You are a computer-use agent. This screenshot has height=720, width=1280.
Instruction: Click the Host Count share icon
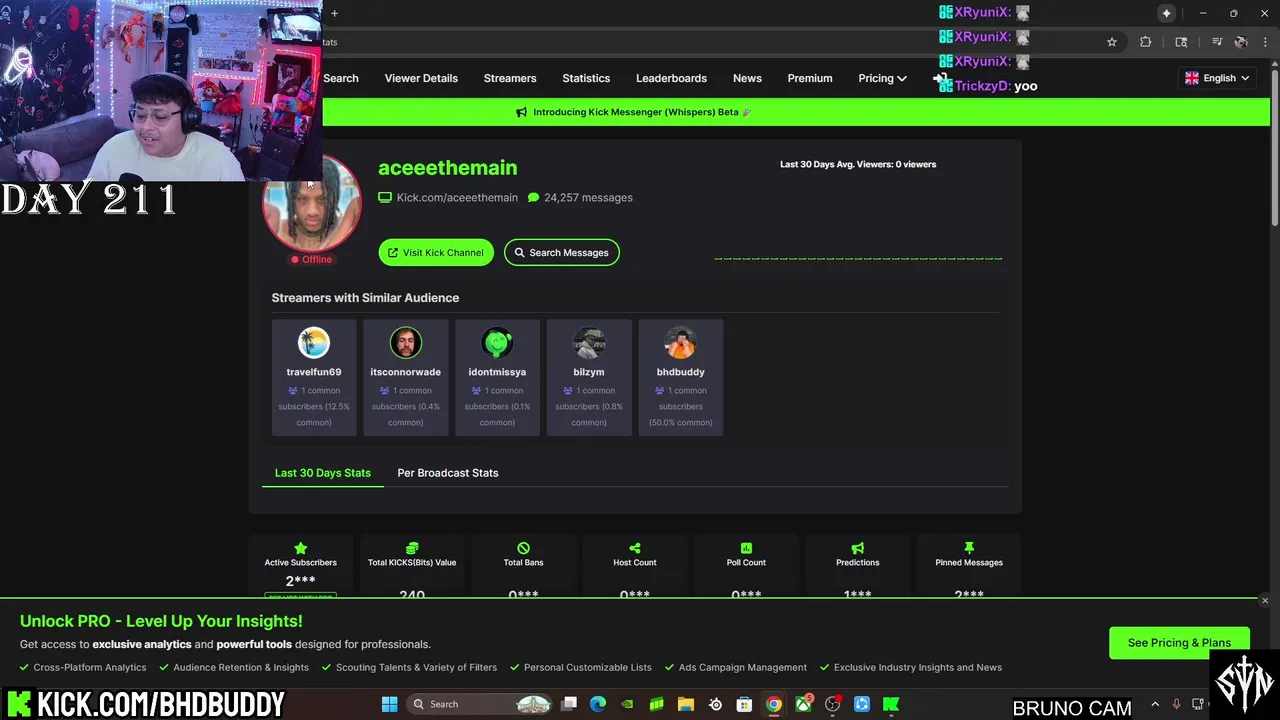pyautogui.click(x=635, y=548)
